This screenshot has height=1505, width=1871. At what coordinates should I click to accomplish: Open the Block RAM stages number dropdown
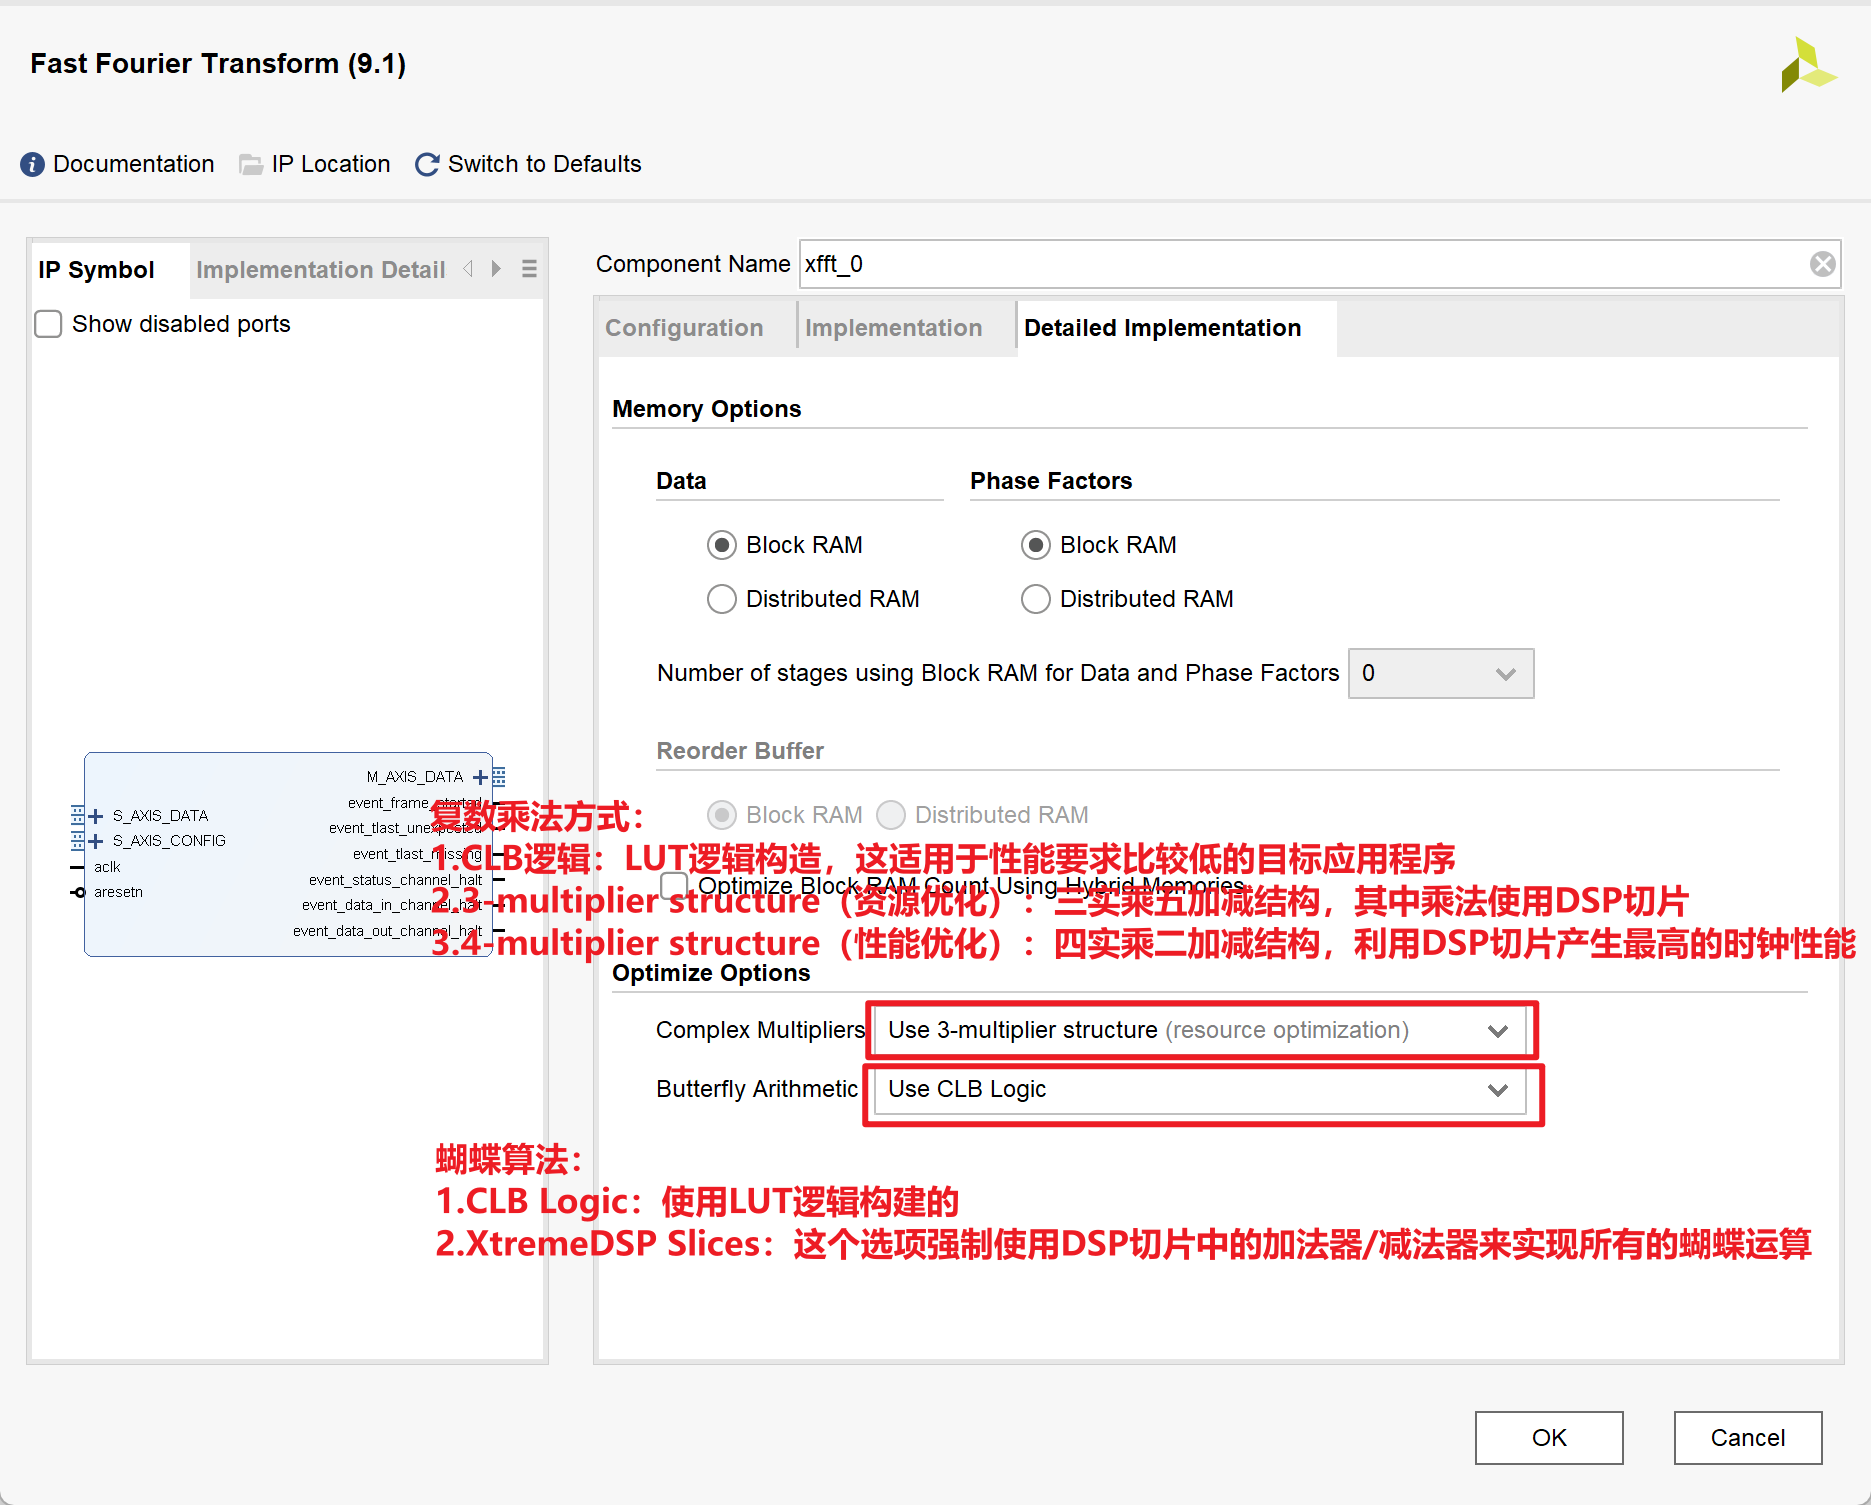point(1440,674)
